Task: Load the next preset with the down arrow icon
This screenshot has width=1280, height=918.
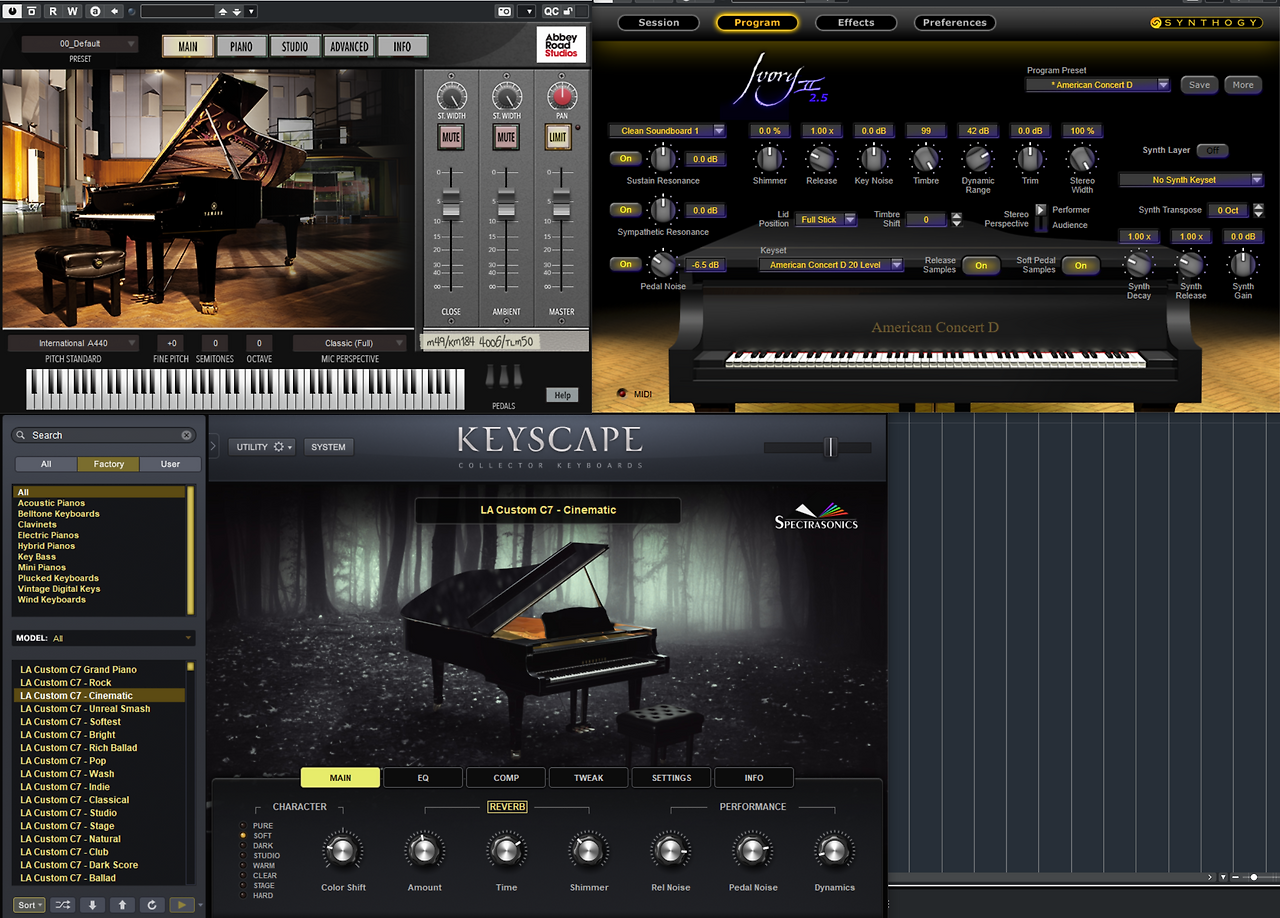Action: [236, 11]
